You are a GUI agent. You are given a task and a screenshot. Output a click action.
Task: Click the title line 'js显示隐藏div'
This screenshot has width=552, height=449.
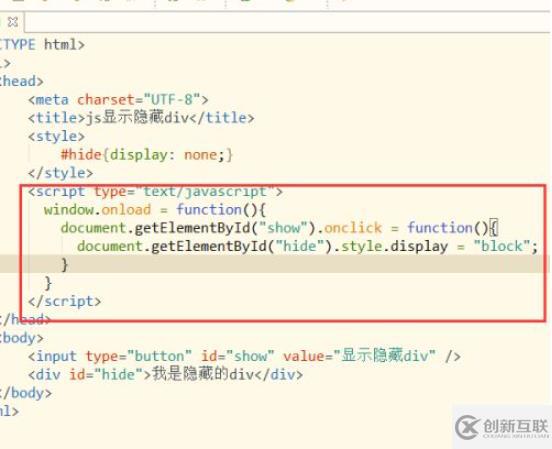tap(141, 118)
